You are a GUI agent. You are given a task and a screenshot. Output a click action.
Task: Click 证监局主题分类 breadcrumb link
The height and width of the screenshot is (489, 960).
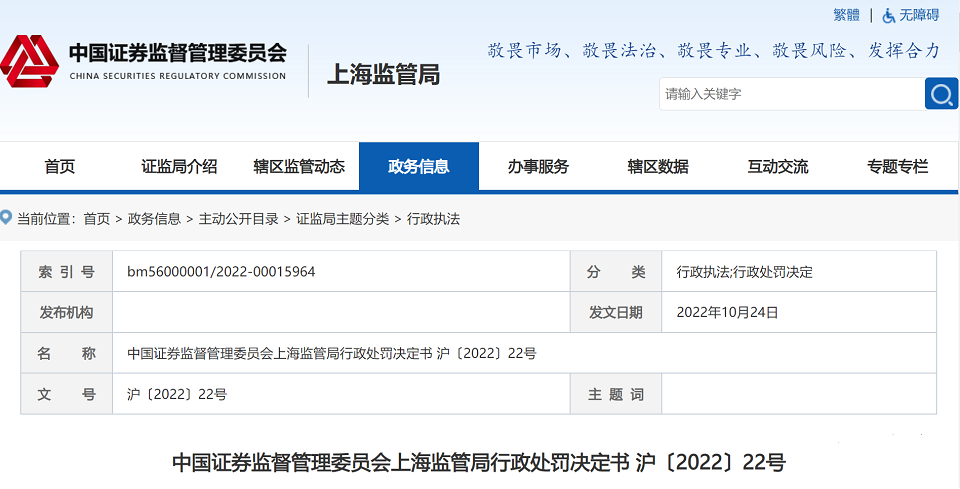coord(343,219)
